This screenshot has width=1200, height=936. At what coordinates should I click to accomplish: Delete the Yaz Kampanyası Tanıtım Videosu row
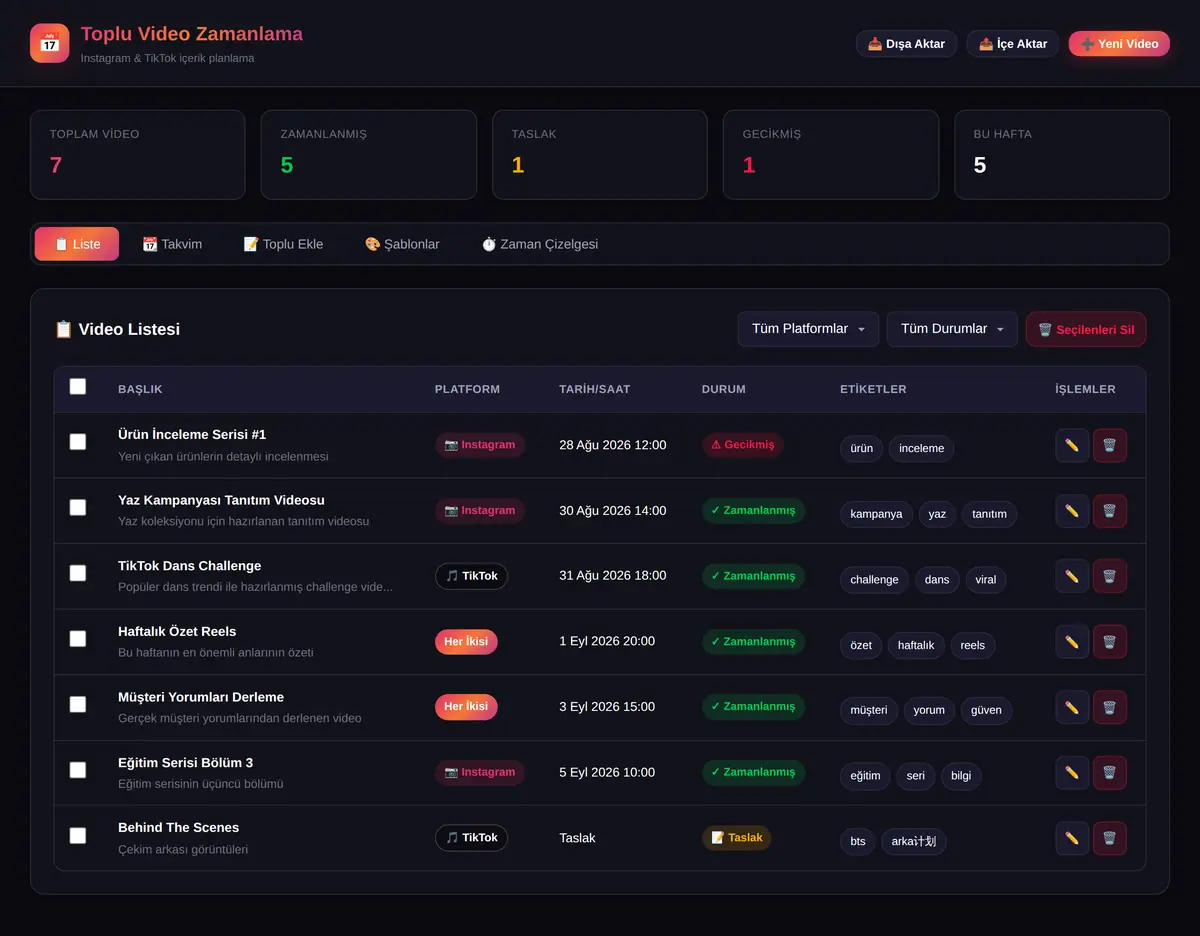click(1109, 511)
